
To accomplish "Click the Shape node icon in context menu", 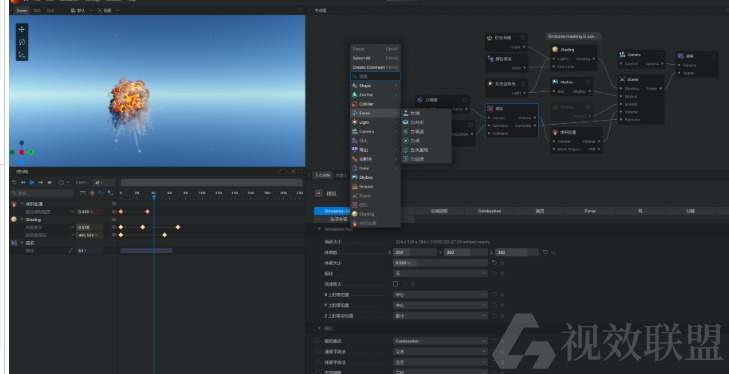I will coord(355,86).
